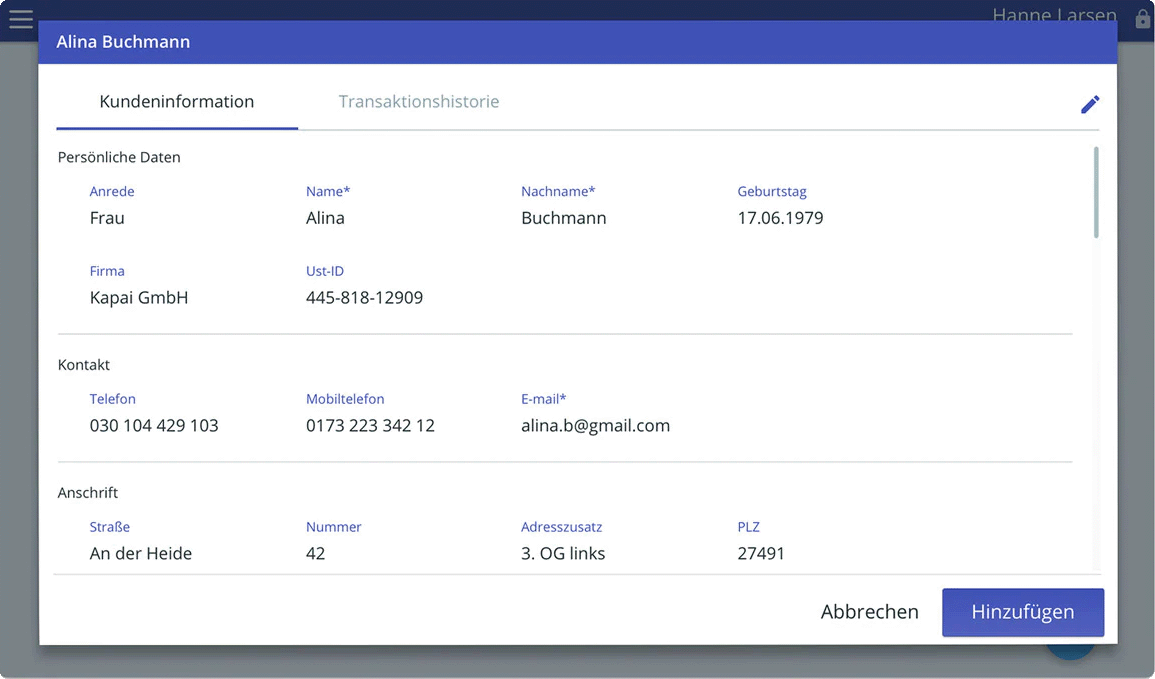
Task: Click the Firma field label
Action: point(107,271)
